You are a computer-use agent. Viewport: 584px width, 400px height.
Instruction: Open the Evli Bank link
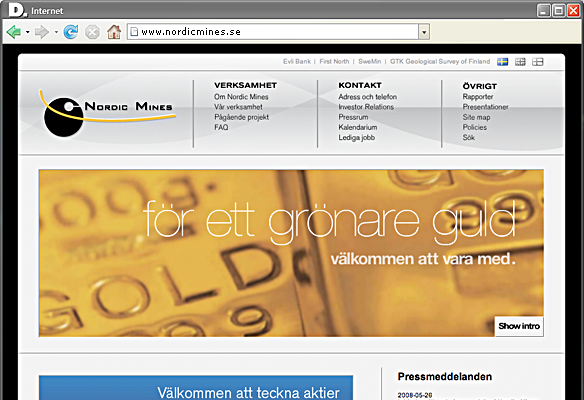tap(296, 61)
